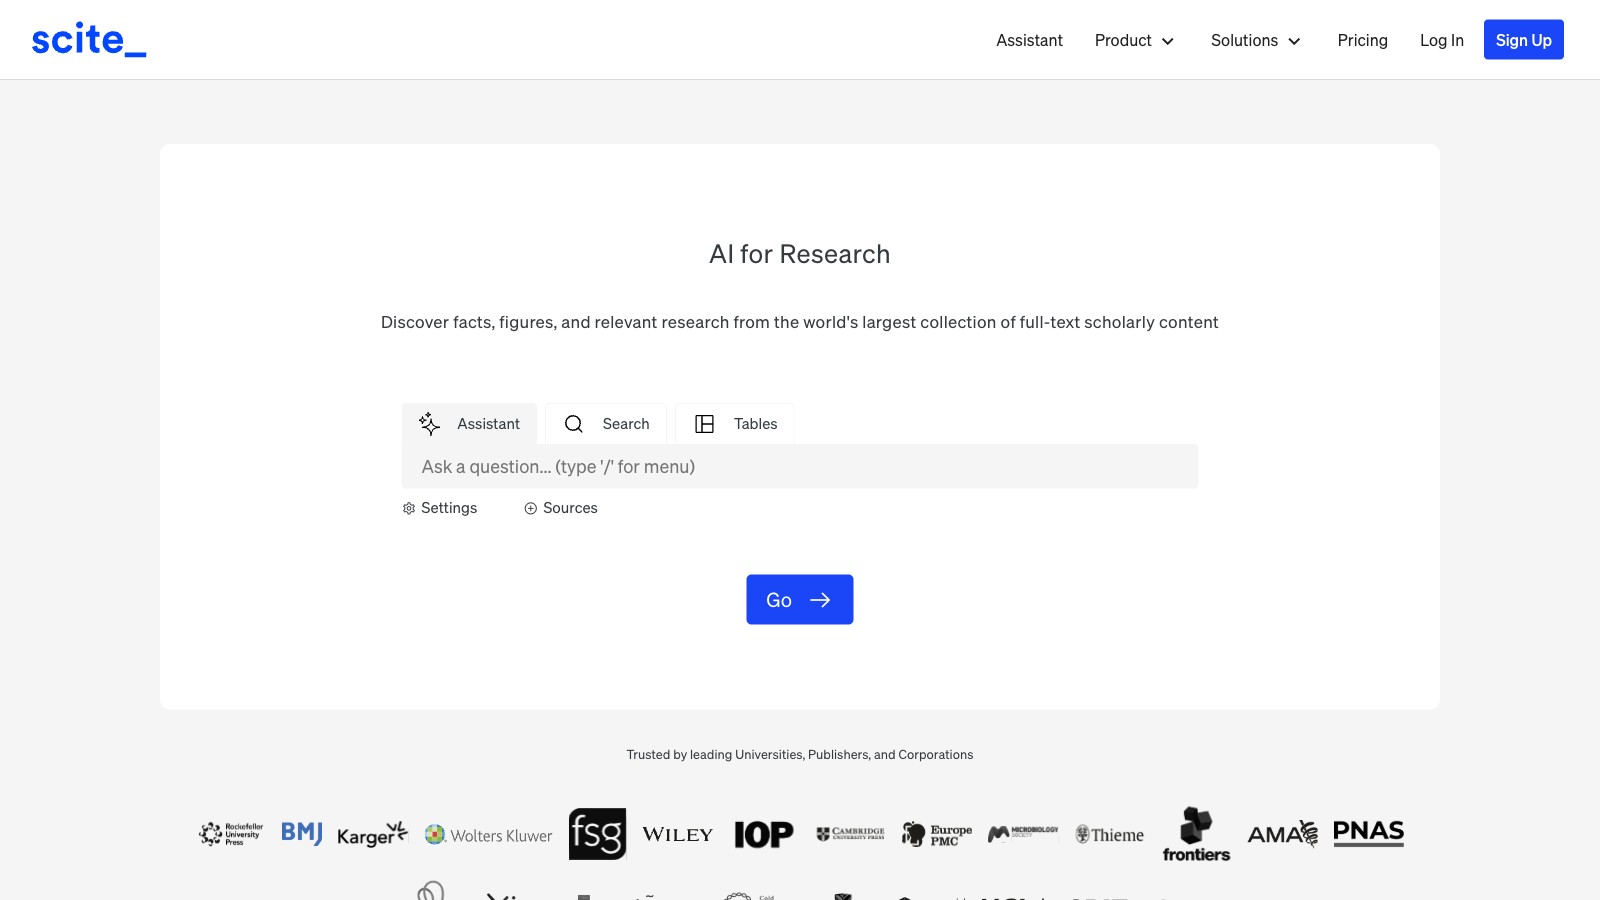Open the Pricing page
Image resolution: width=1600 pixels, height=900 pixels.
[1362, 40]
